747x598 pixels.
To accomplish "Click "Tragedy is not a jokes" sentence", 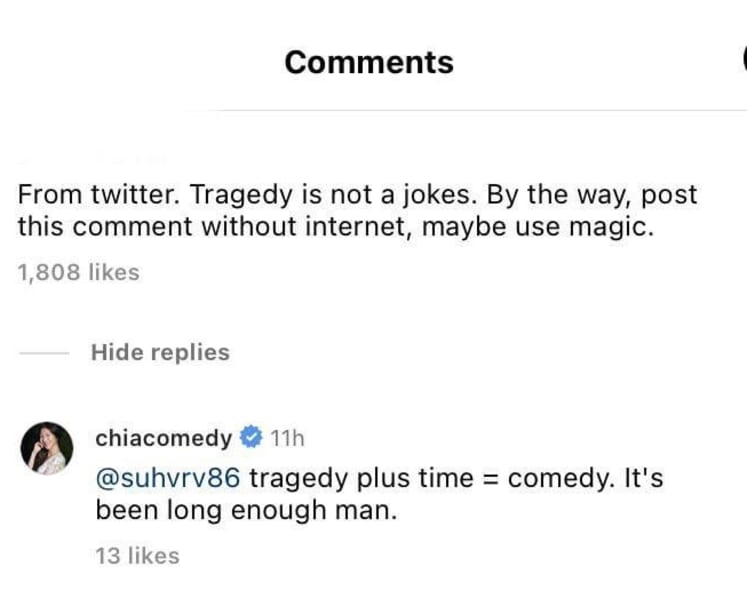I will point(333,195).
